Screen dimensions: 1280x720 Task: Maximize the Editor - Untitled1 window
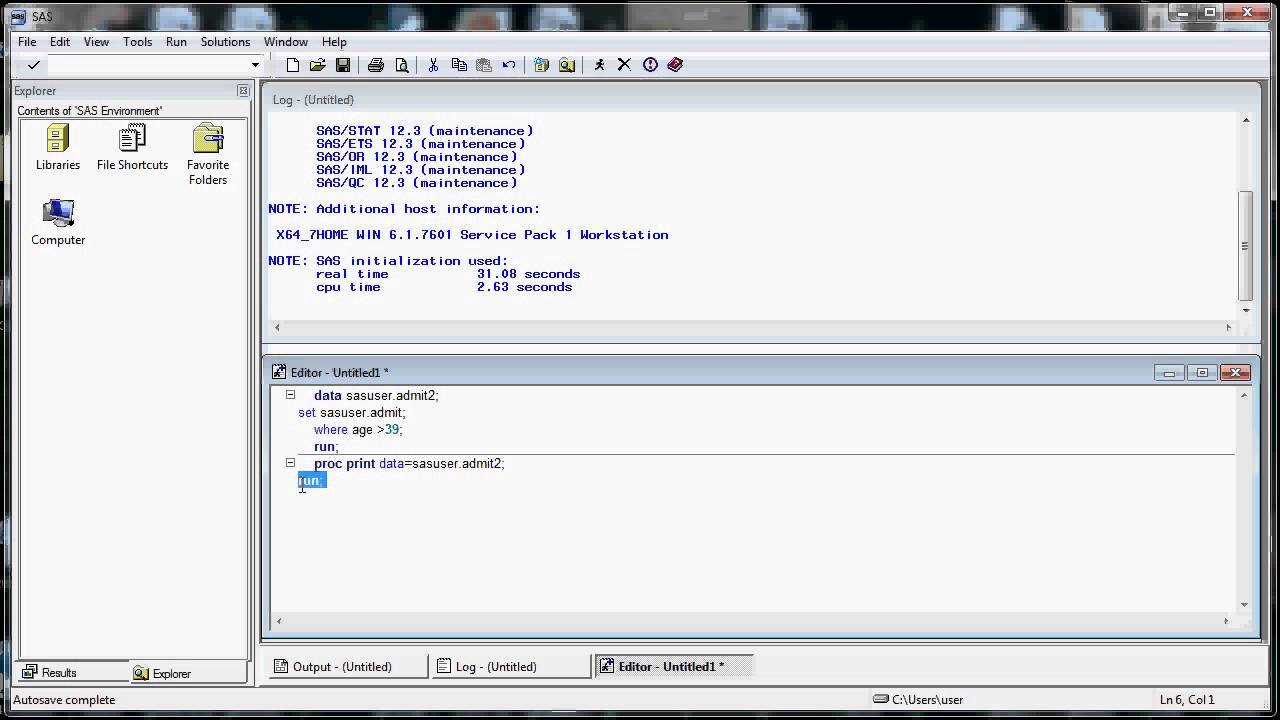[1203, 372]
